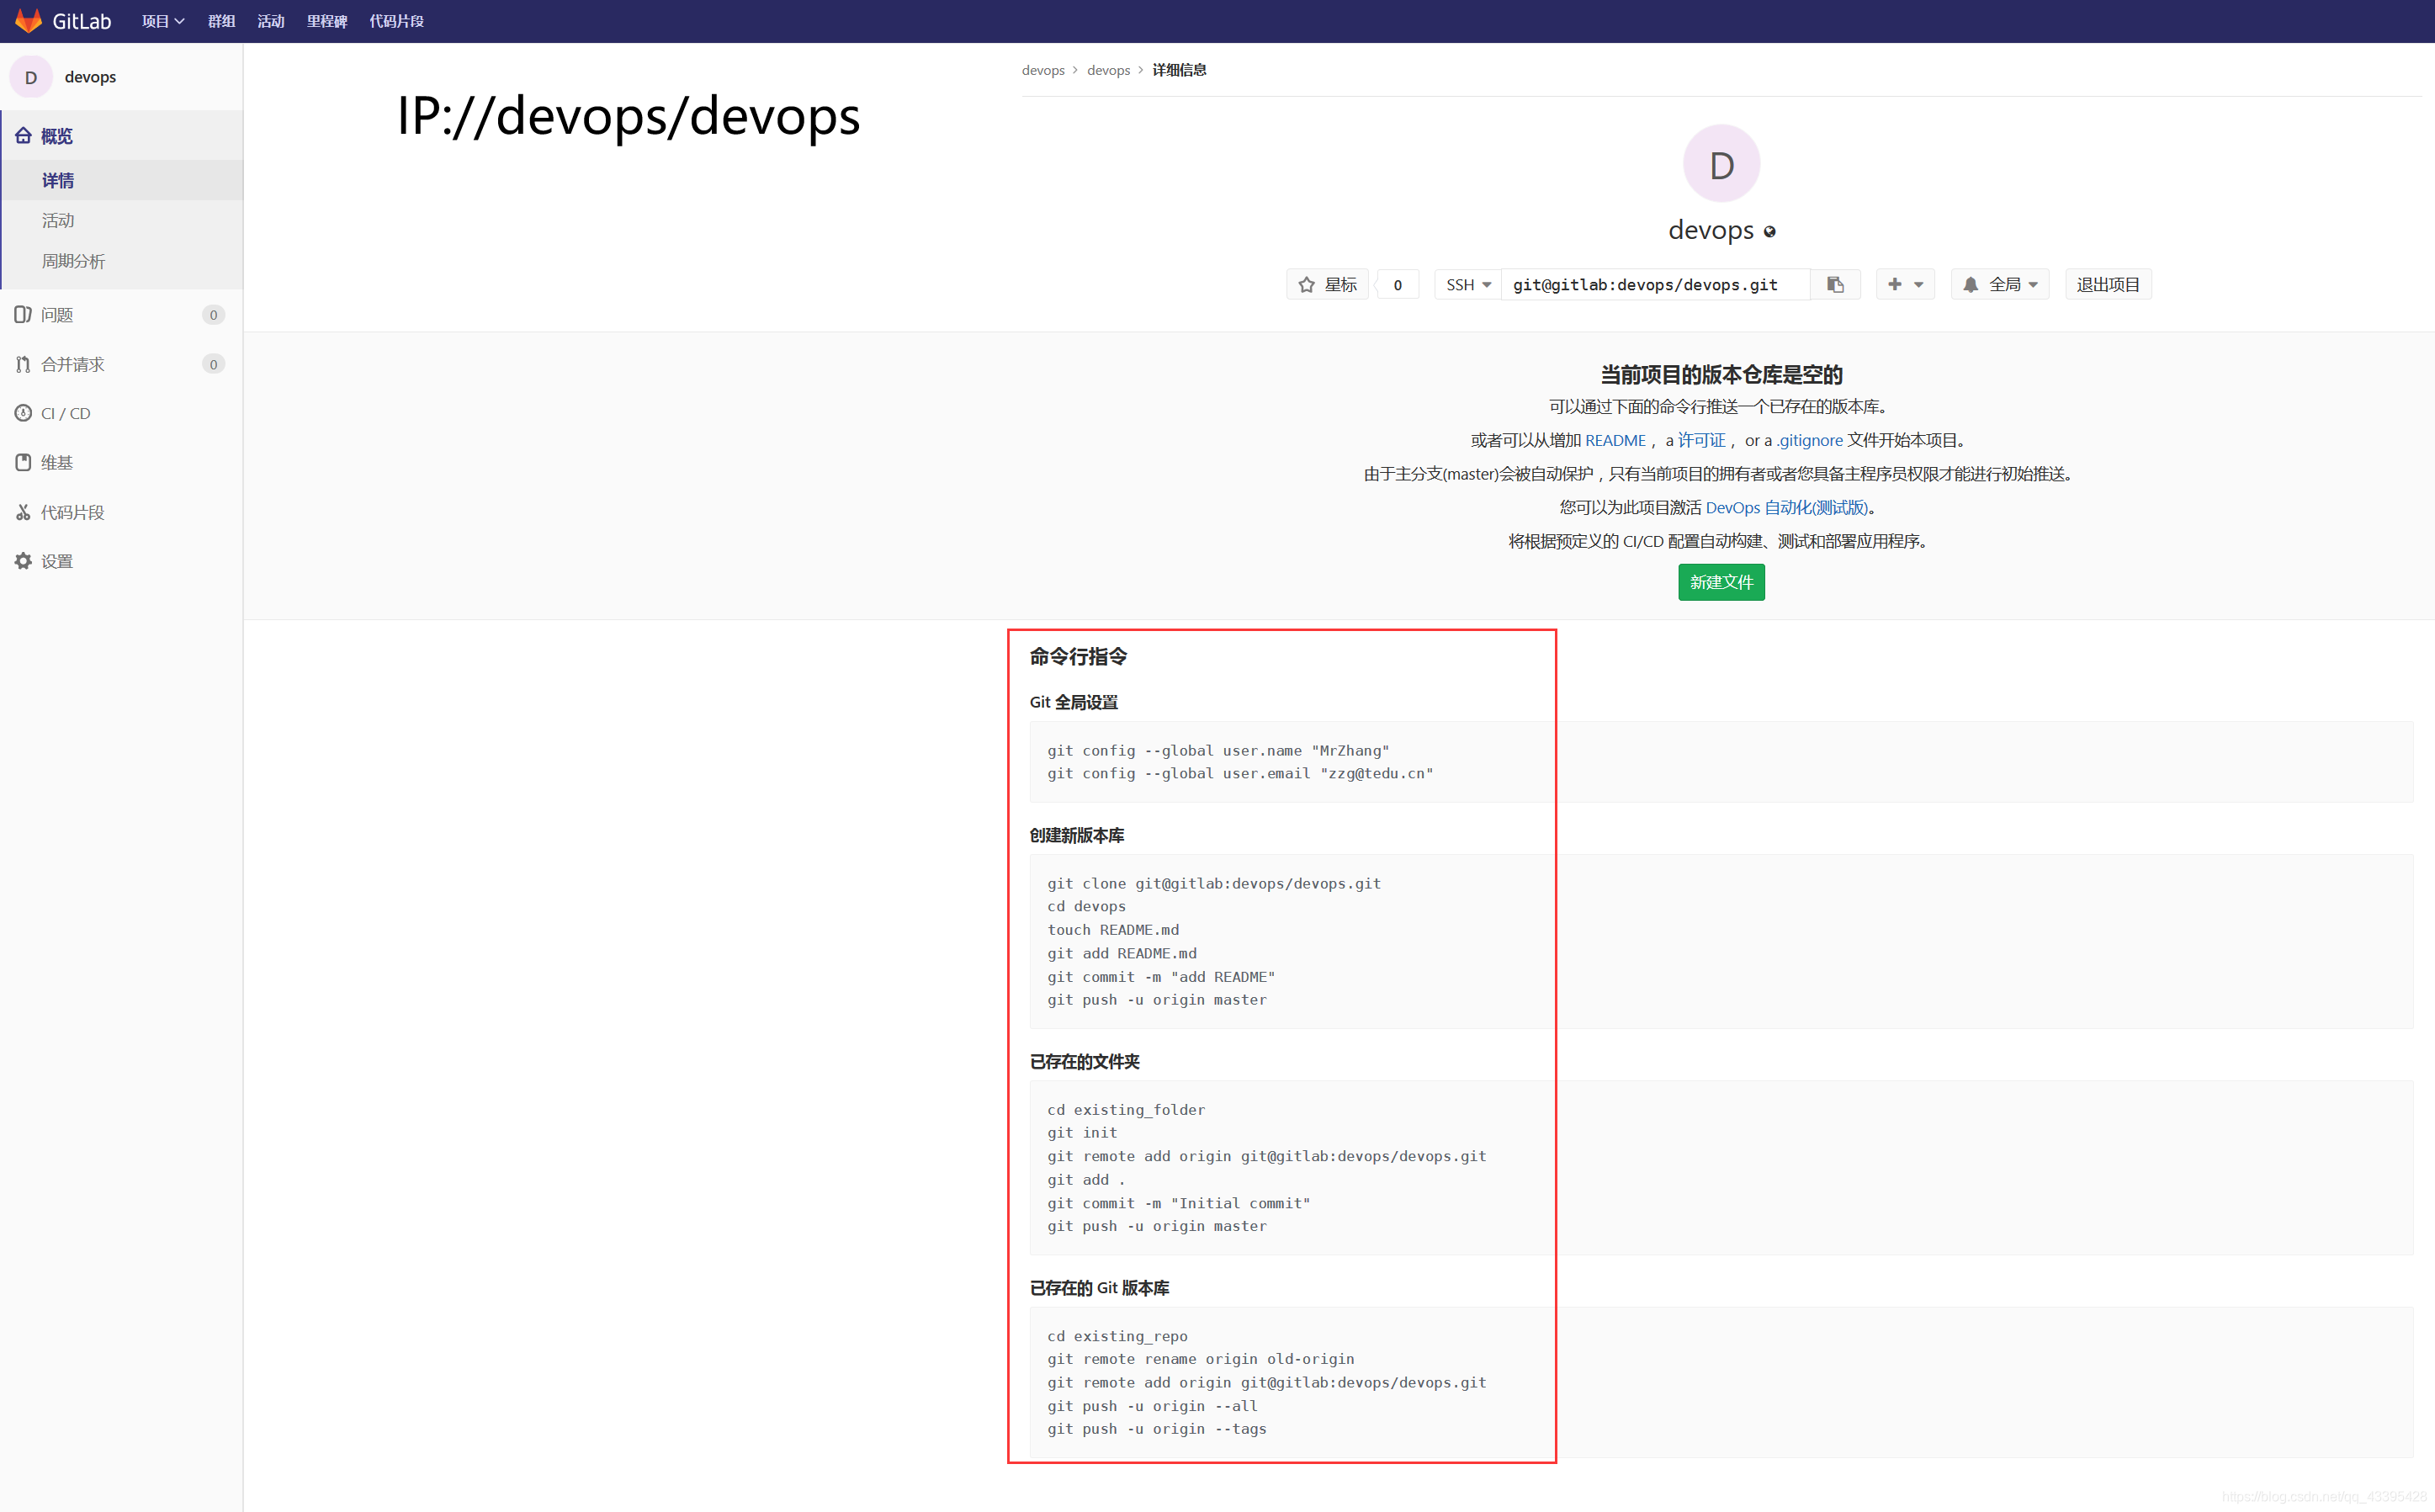Click the 问题 issues icon in sidebar
2435x1512 pixels.
23,314
